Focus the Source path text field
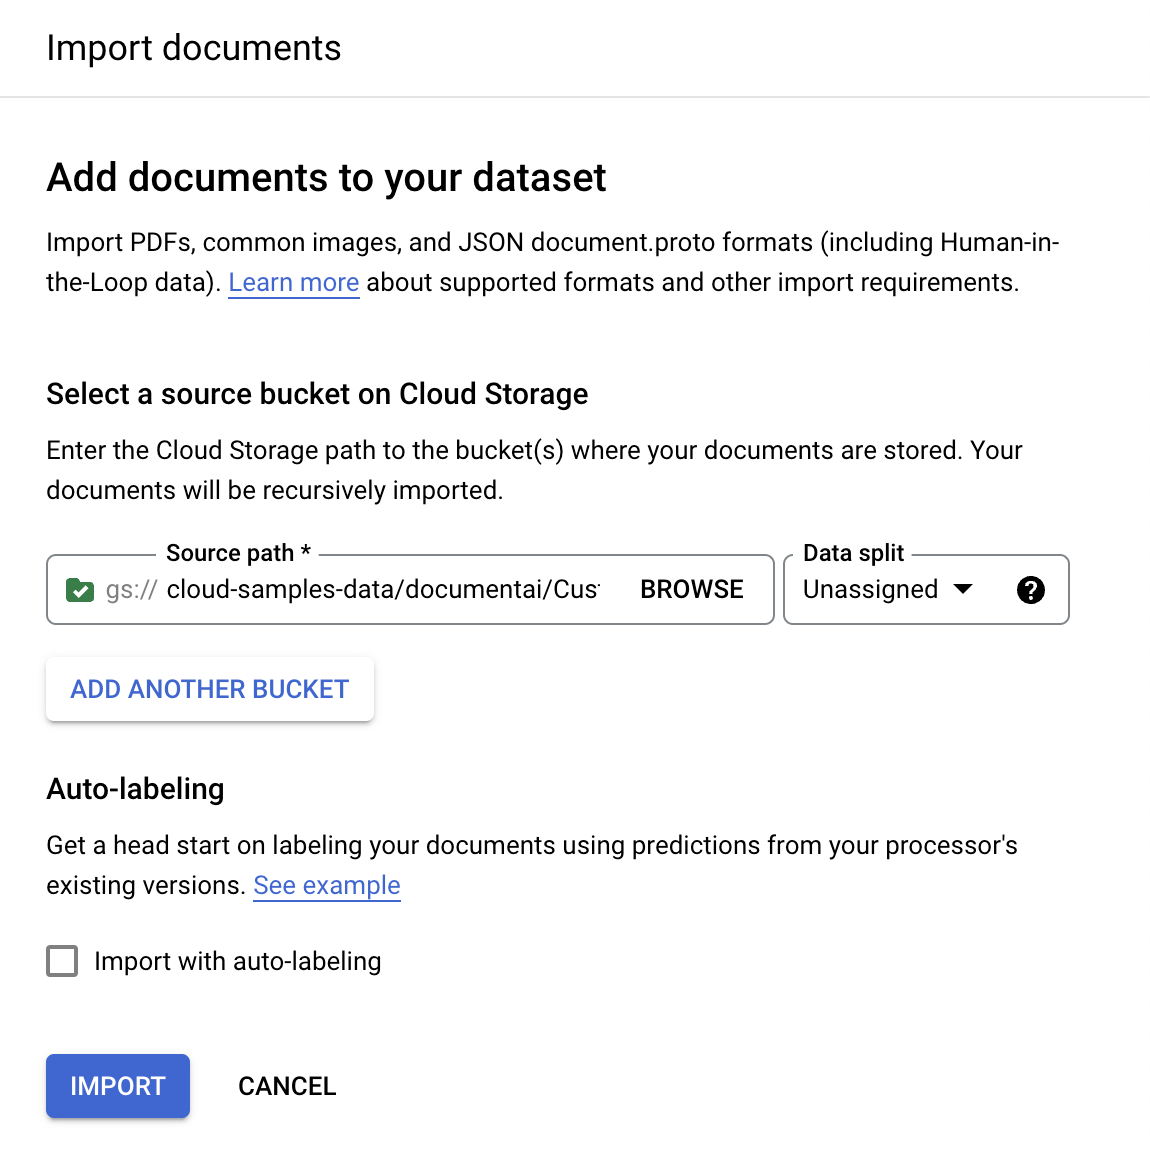The height and width of the screenshot is (1152, 1150). (x=383, y=590)
